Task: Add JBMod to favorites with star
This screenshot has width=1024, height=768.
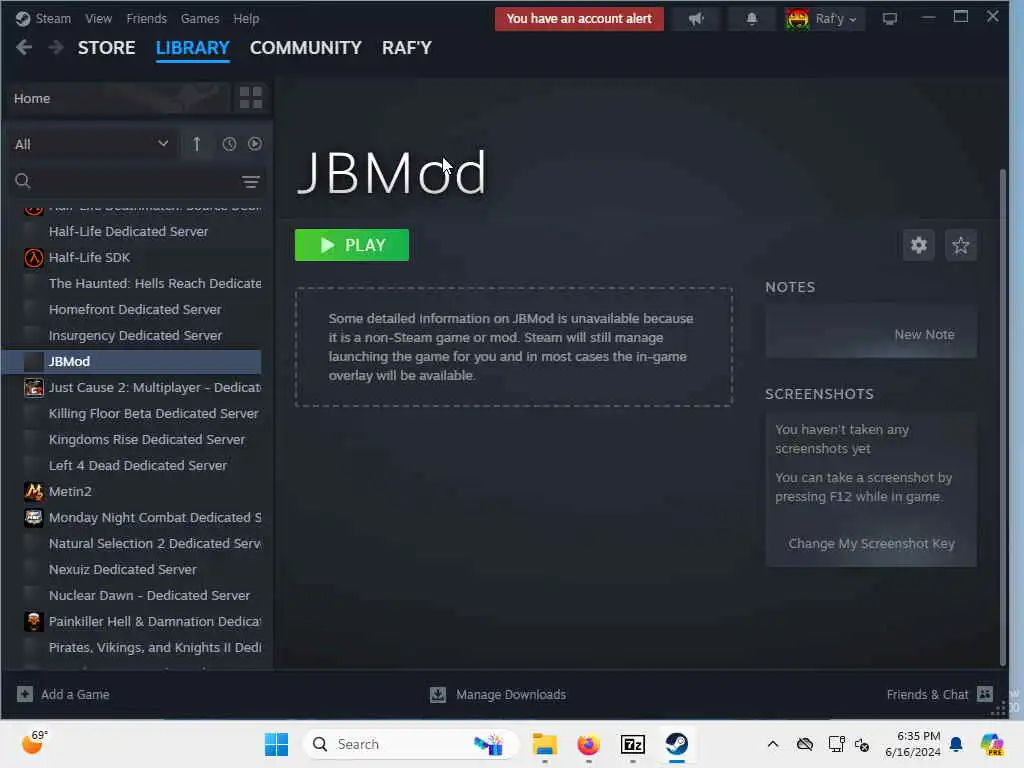Action: (961, 245)
